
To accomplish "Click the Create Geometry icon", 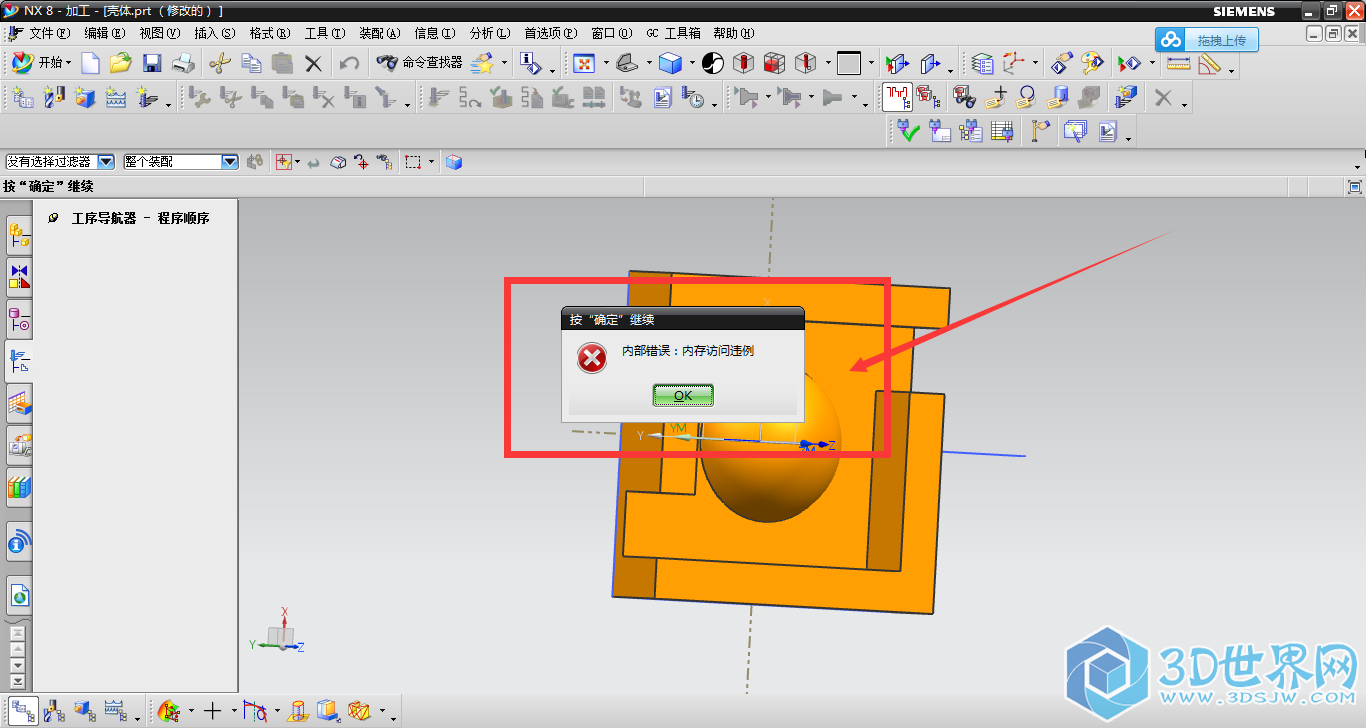I will click(85, 97).
